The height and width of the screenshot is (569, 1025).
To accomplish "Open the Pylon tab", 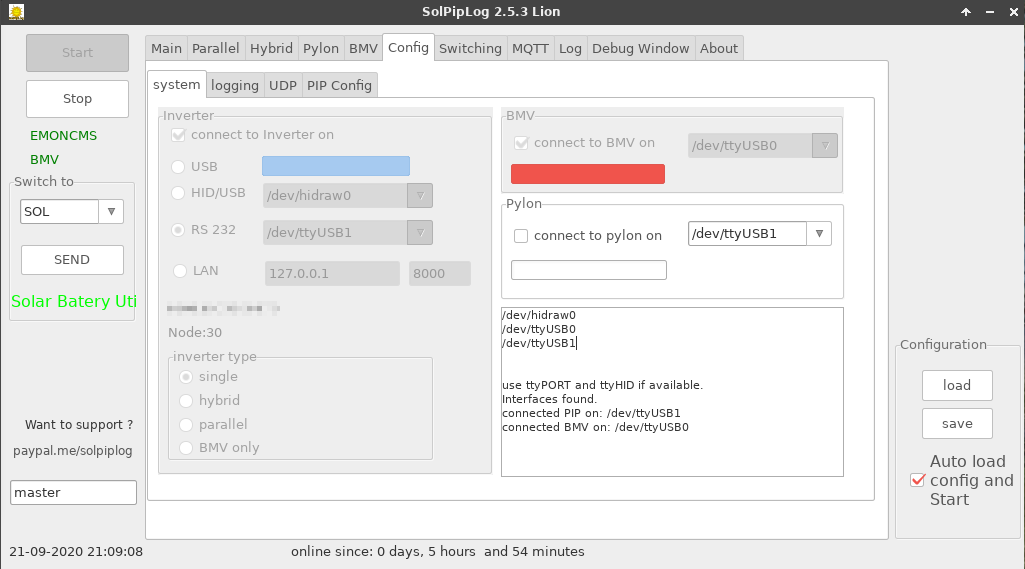I will click(x=321, y=48).
